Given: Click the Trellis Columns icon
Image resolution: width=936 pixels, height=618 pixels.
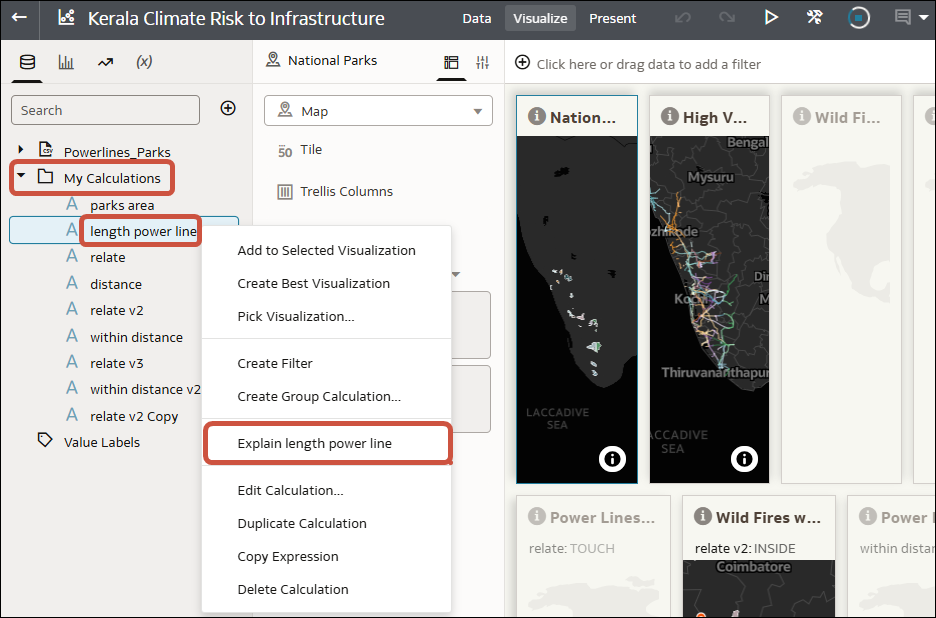Looking at the screenshot, I should click(x=285, y=192).
